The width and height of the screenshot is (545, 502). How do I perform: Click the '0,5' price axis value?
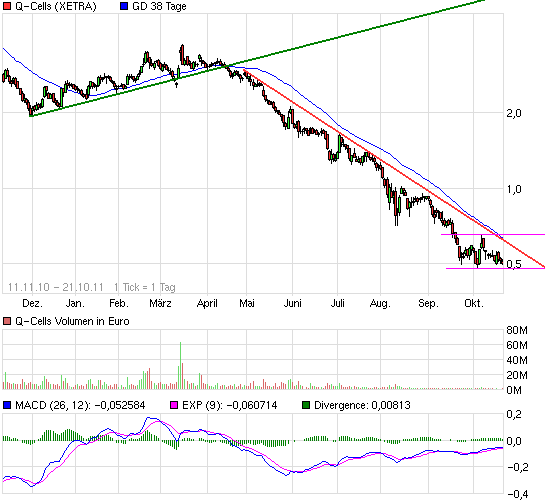(x=514, y=264)
